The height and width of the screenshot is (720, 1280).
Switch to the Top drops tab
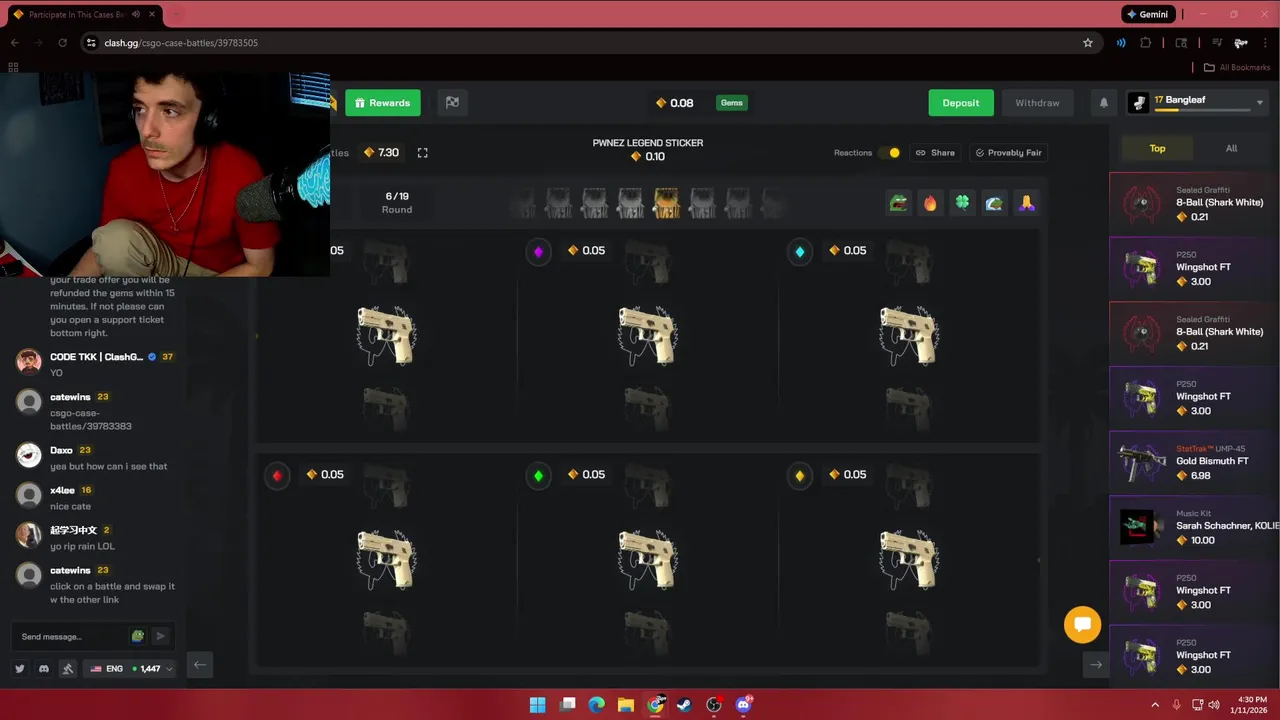(x=1157, y=149)
